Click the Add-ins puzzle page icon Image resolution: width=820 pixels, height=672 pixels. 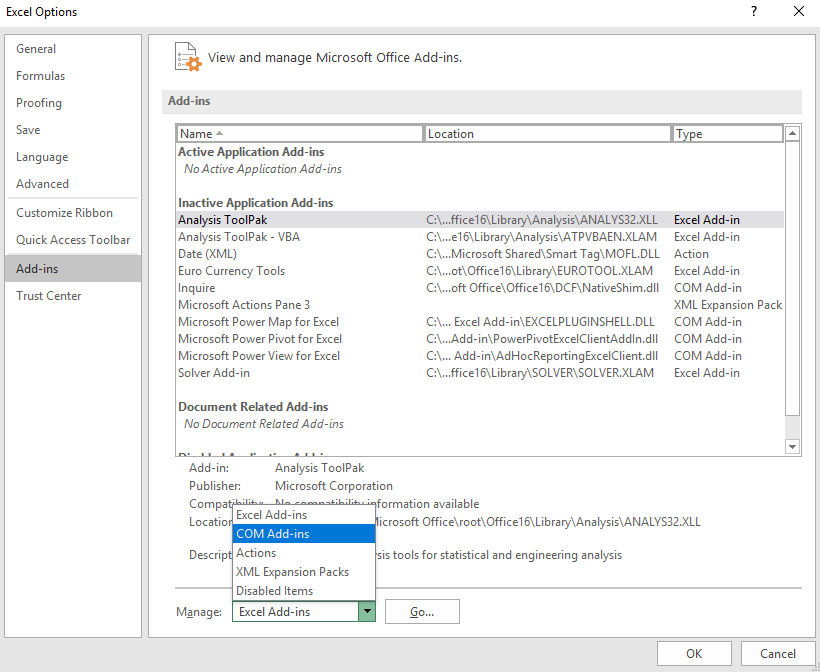coord(187,57)
